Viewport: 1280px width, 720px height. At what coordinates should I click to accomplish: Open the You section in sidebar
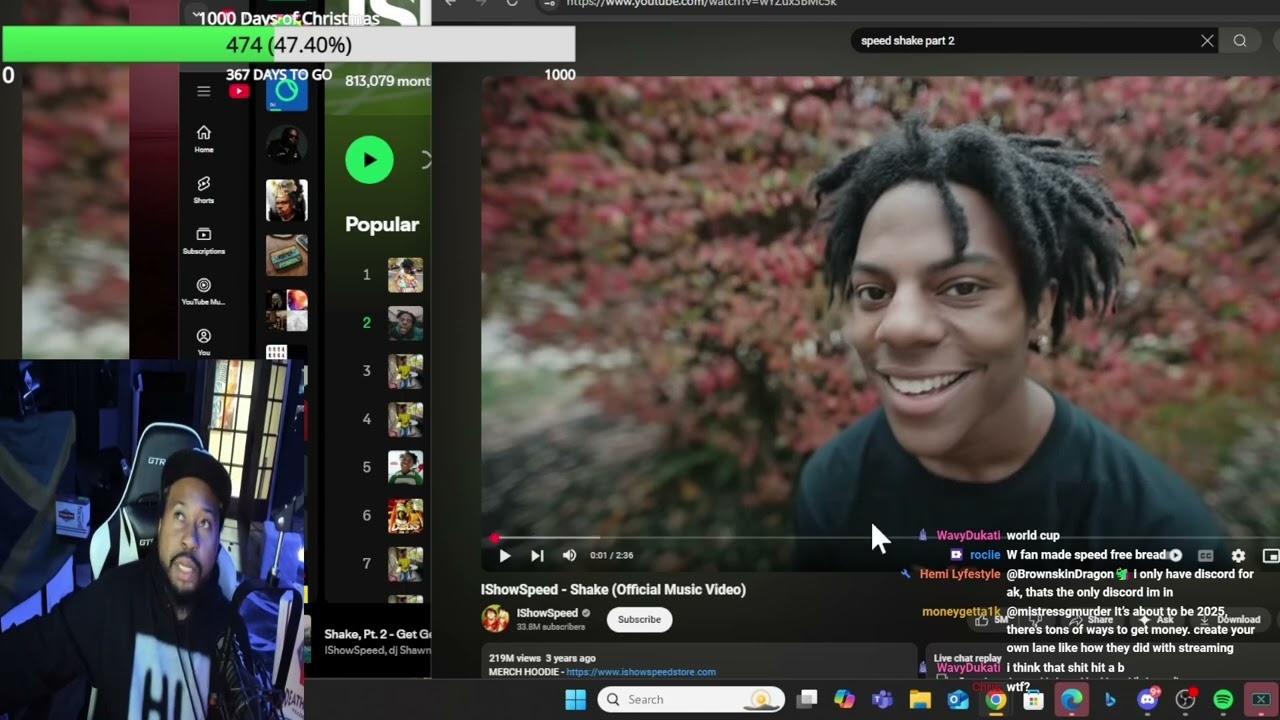[204, 342]
